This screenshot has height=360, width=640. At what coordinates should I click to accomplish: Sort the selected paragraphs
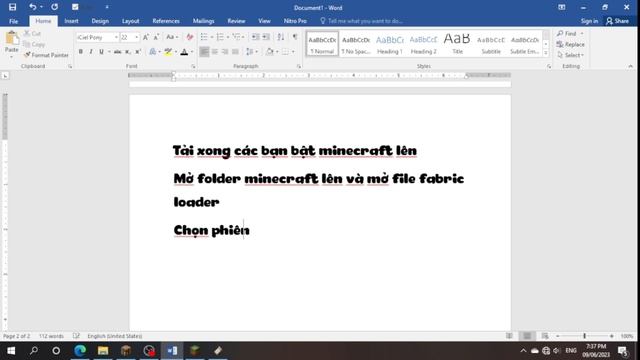tap(281, 37)
